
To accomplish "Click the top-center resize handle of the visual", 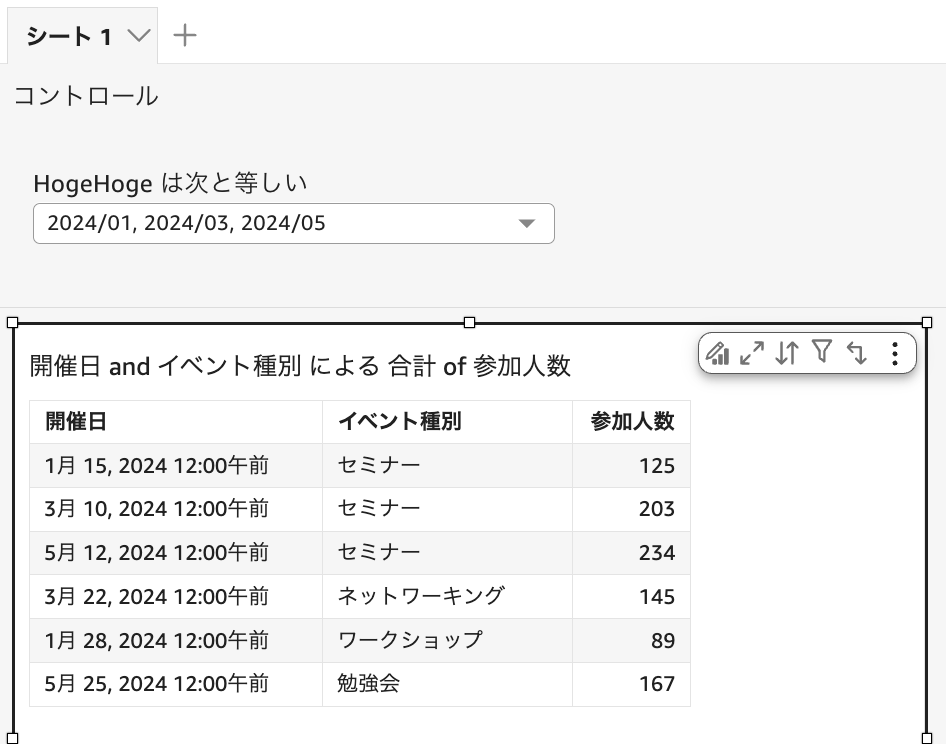I will click(467, 320).
